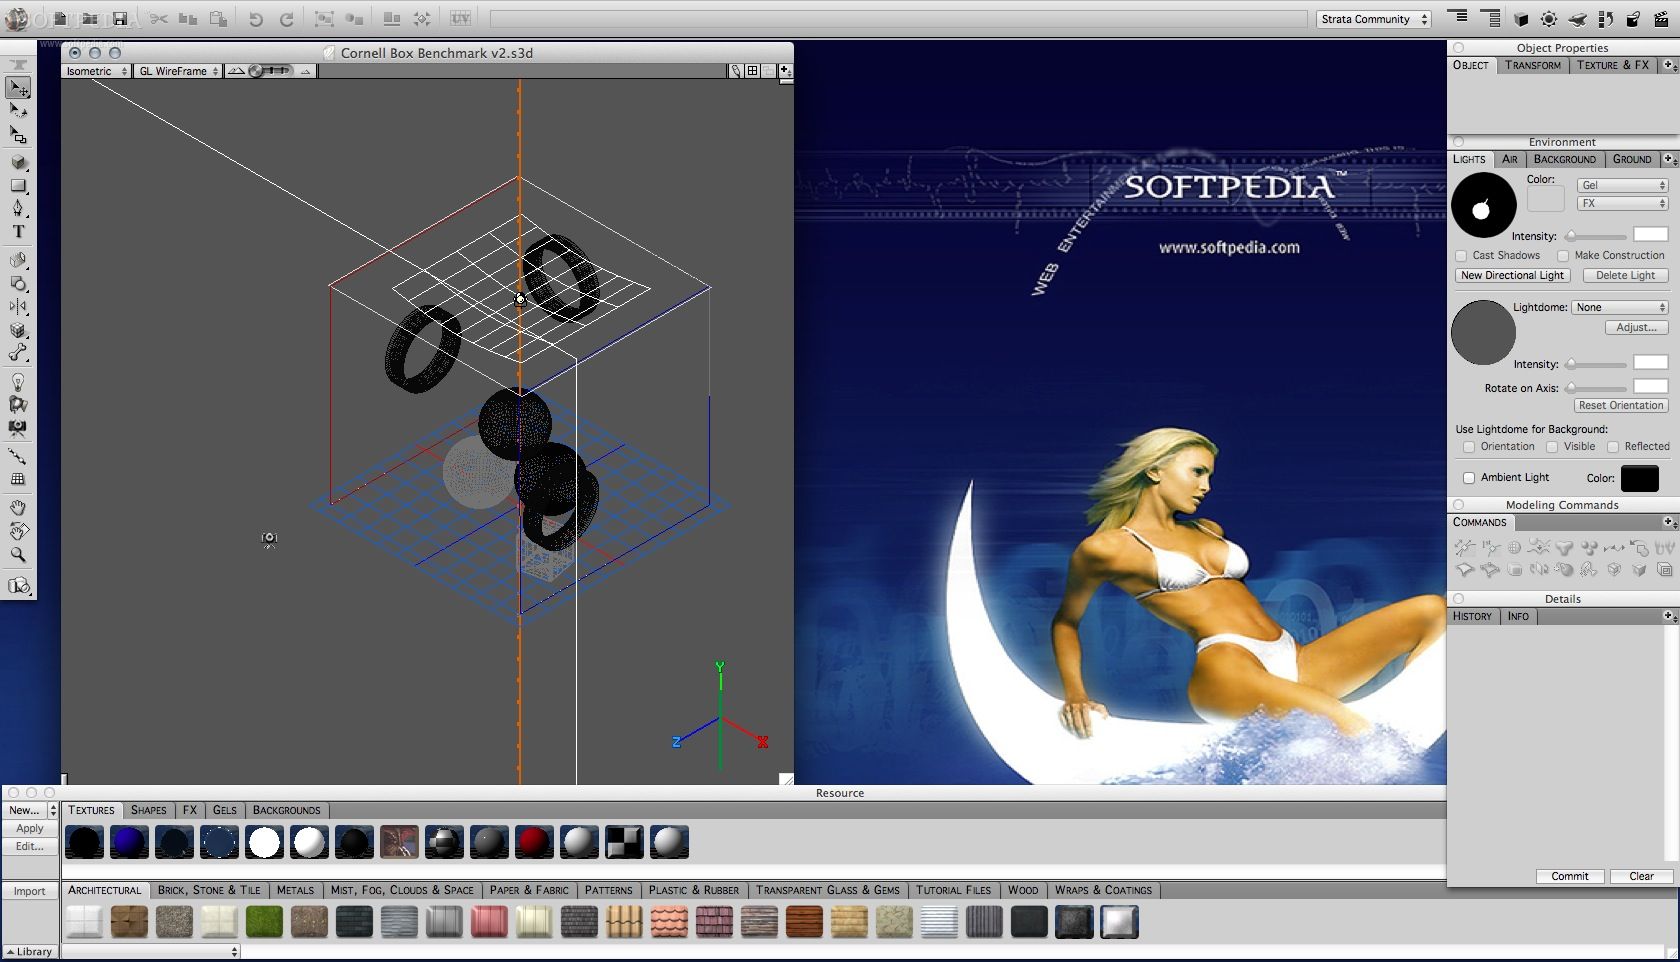Select the Render camera tool
Image resolution: width=1680 pixels, height=962 pixels.
click(x=18, y=586)
